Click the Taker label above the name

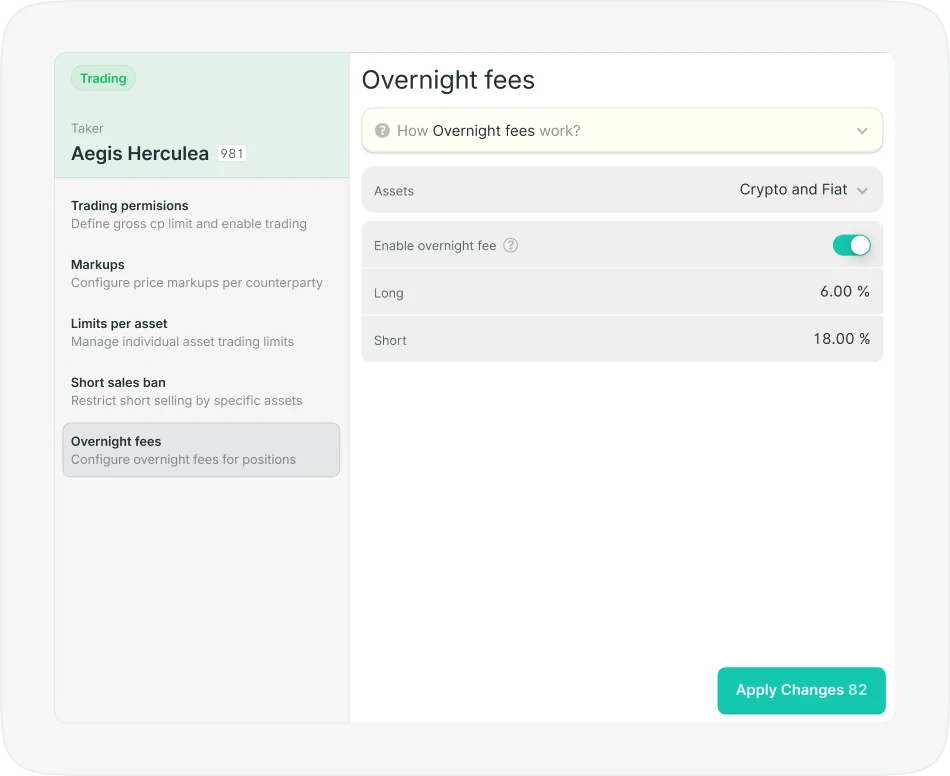pyautogui.click(x=87, y=128)
